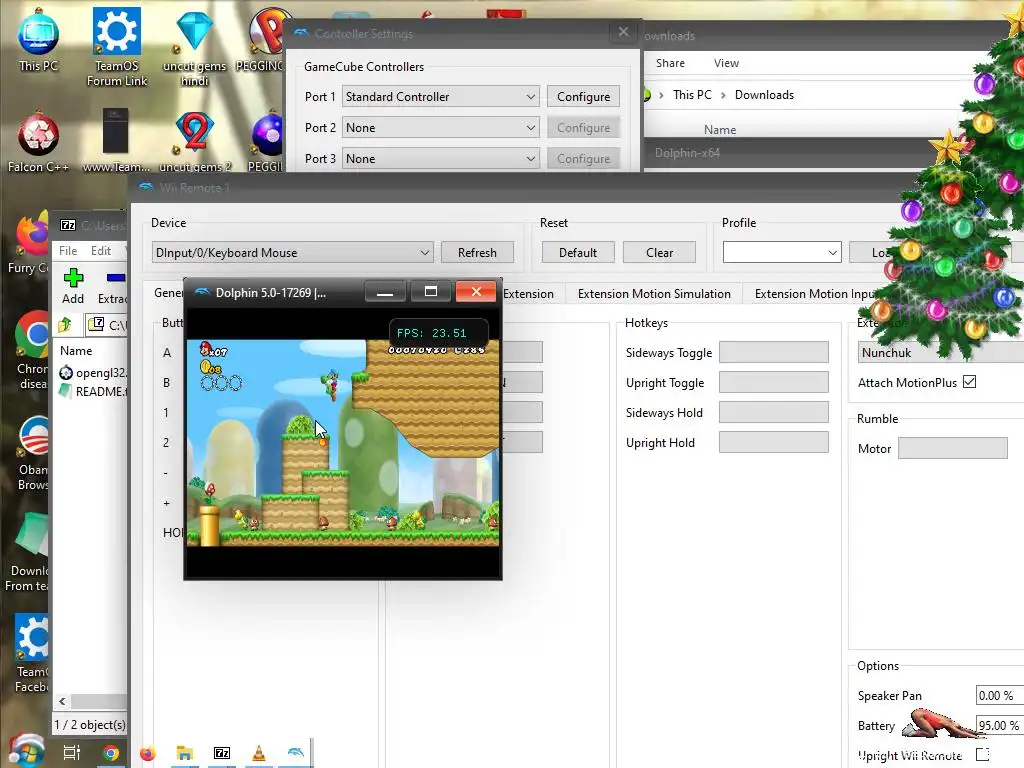Click the 7-Zip up folder icon
Screen dimensions: 1024x768
65,324
